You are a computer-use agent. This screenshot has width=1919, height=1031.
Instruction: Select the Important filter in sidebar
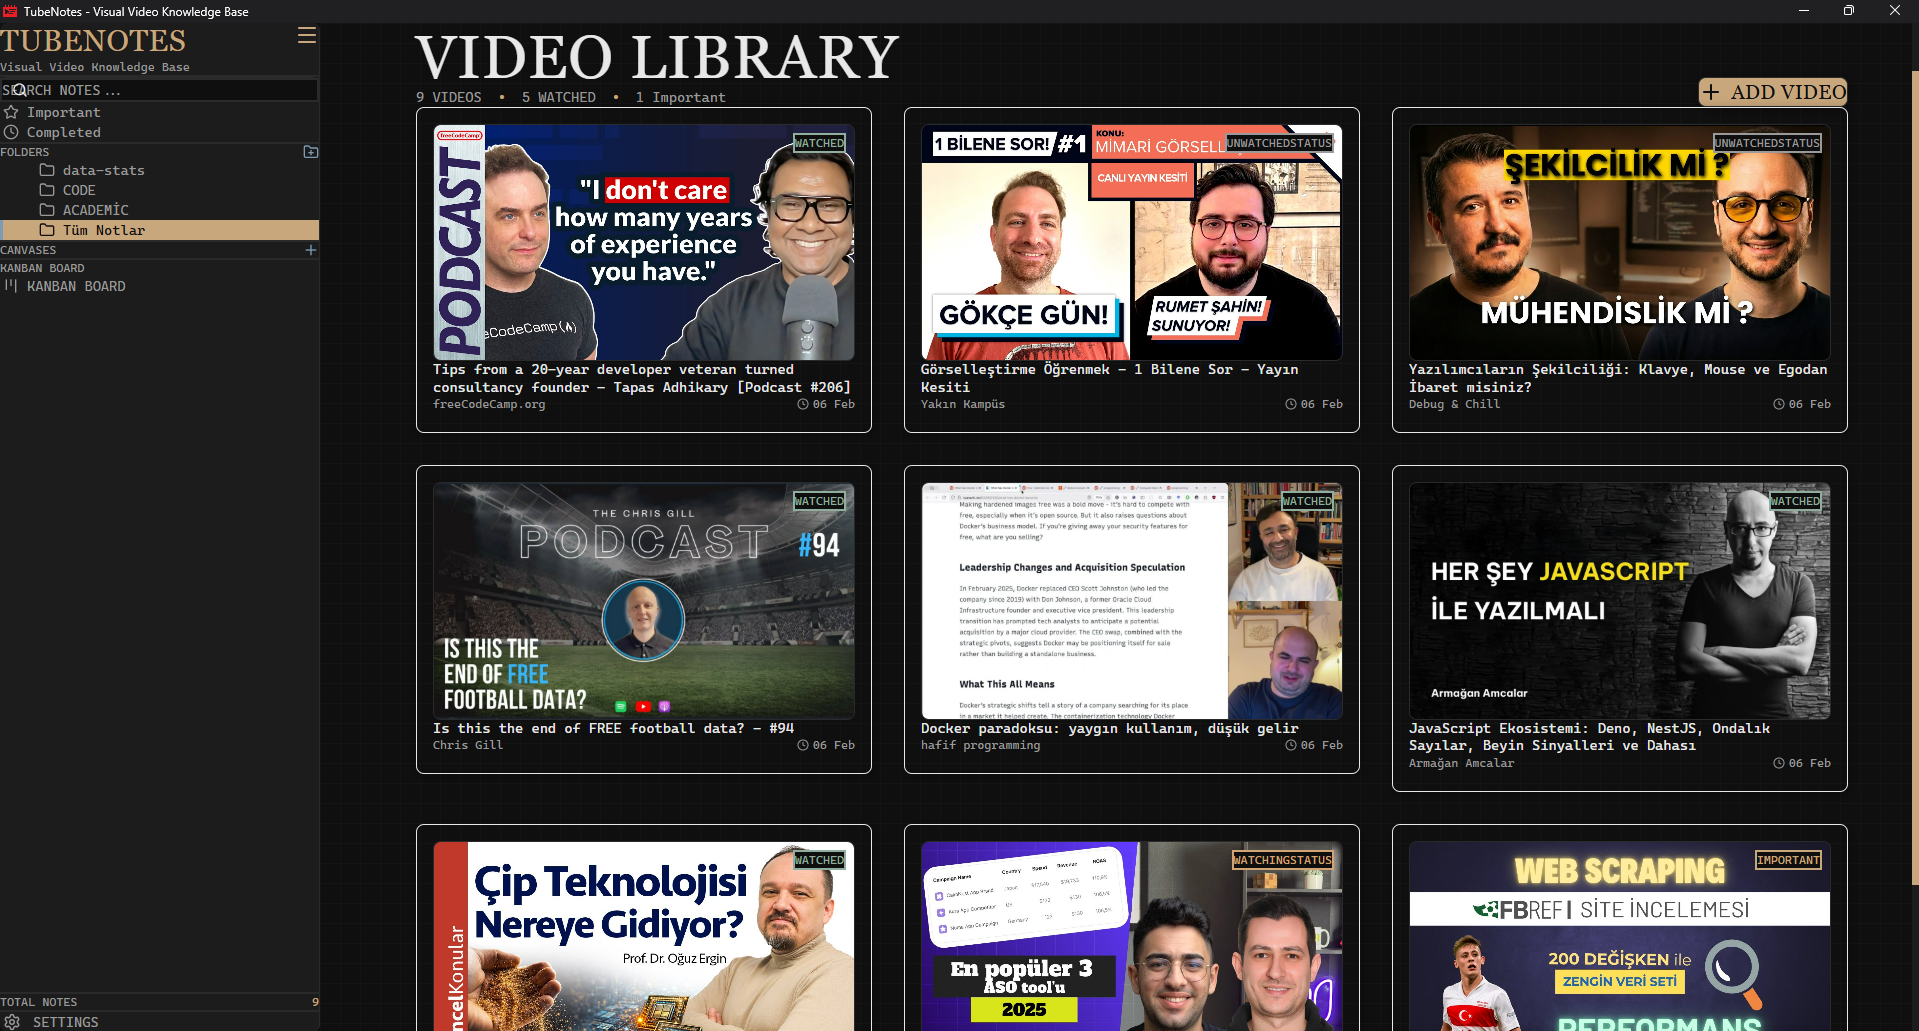coord(62,112)
